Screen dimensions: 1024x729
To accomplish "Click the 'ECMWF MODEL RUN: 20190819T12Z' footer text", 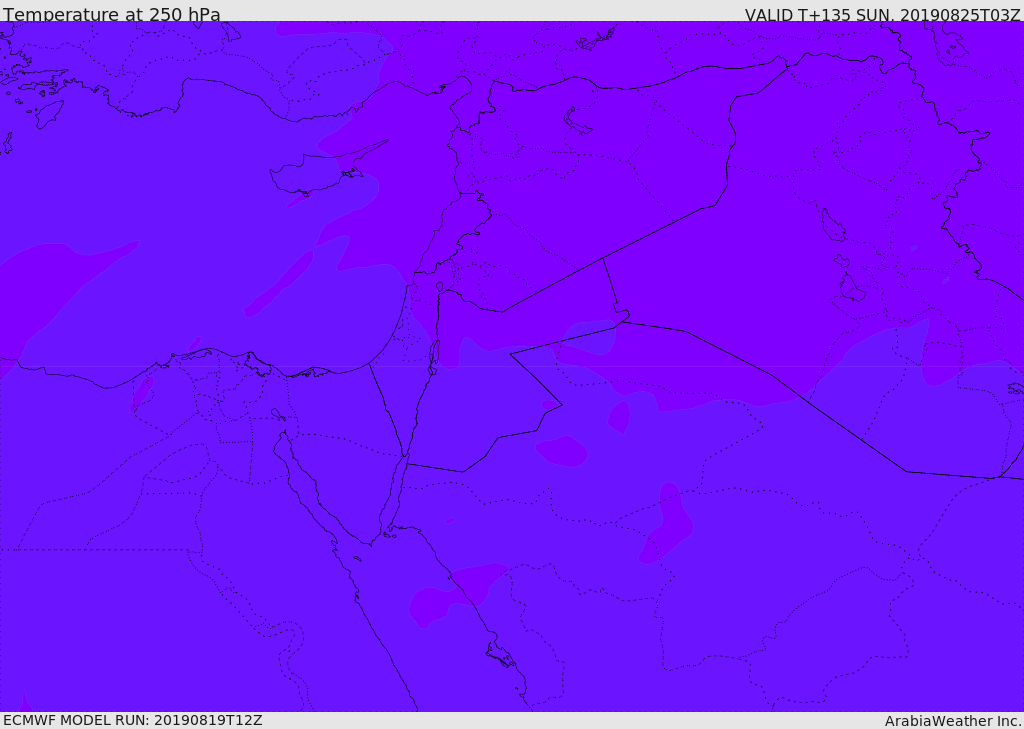I will (x=133, y=720).
